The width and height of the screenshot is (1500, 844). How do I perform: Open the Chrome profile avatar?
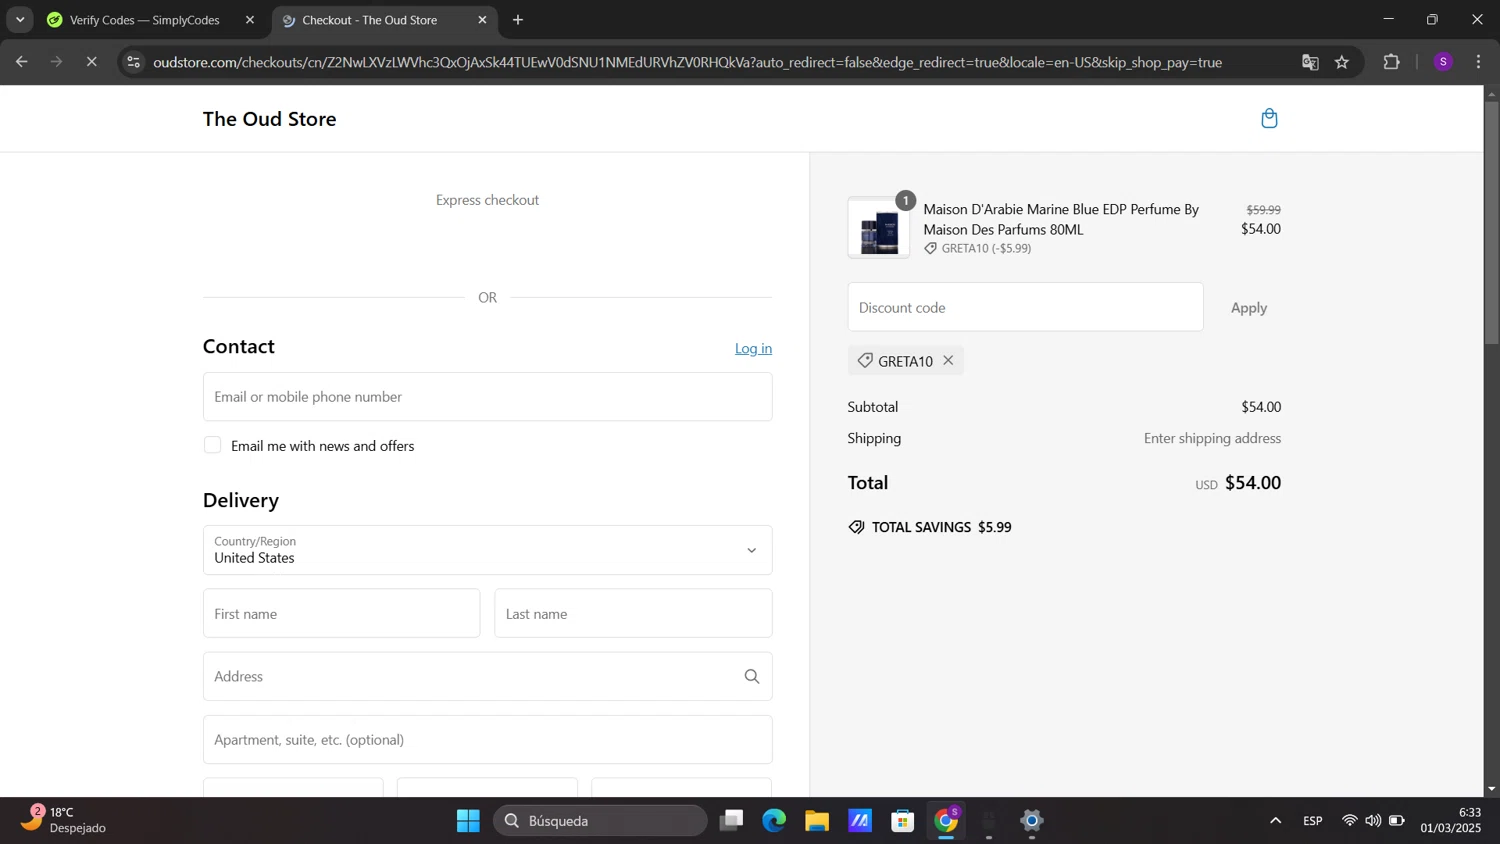click(1443, 62)
